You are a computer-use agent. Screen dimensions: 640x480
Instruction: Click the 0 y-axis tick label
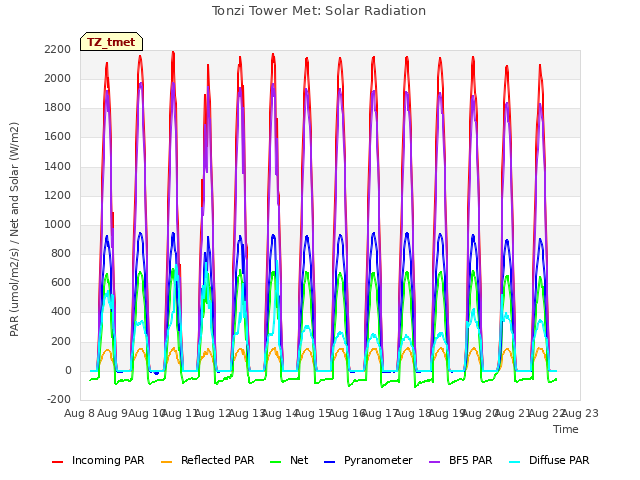click(68, 371)
